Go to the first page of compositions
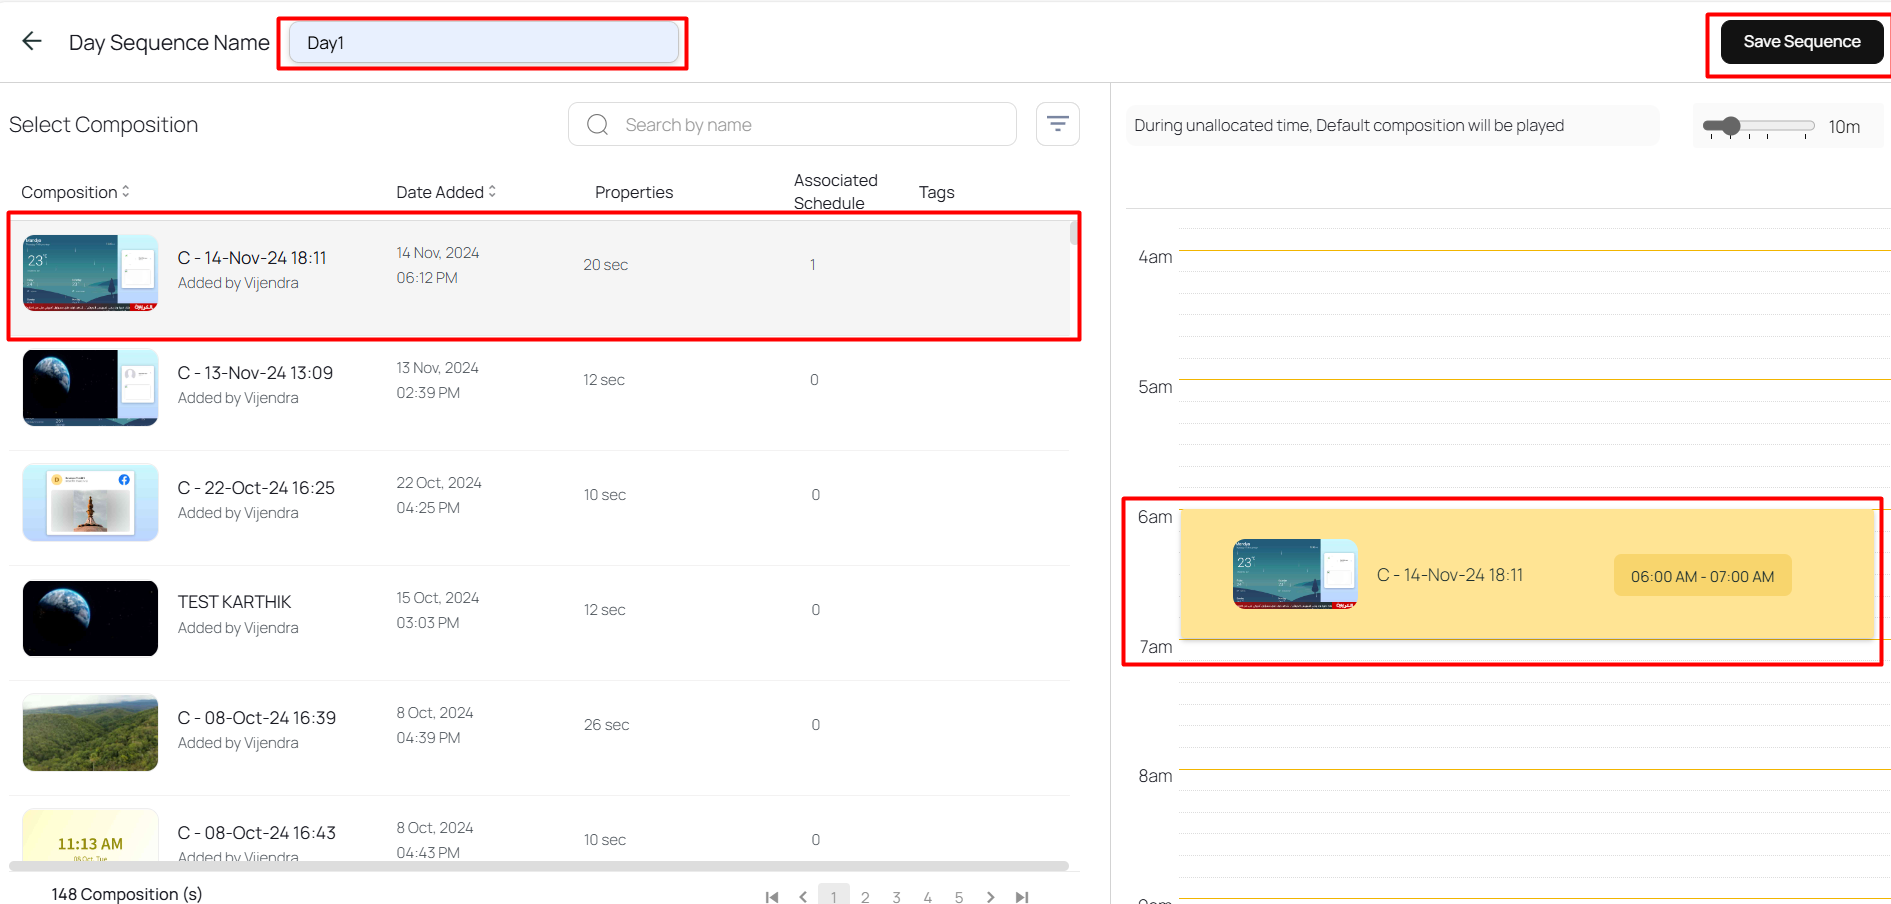 tap(771, 897)
